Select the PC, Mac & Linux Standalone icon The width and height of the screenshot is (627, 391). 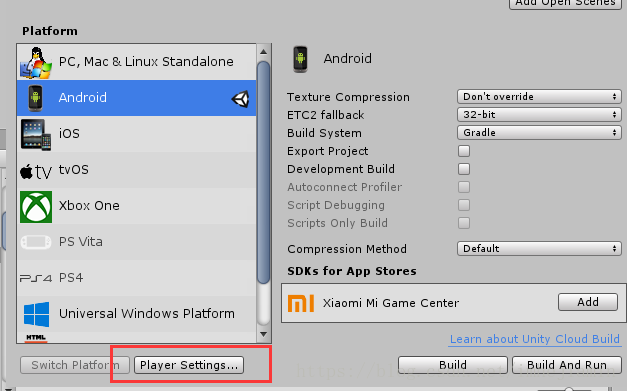tap(36, 62)
